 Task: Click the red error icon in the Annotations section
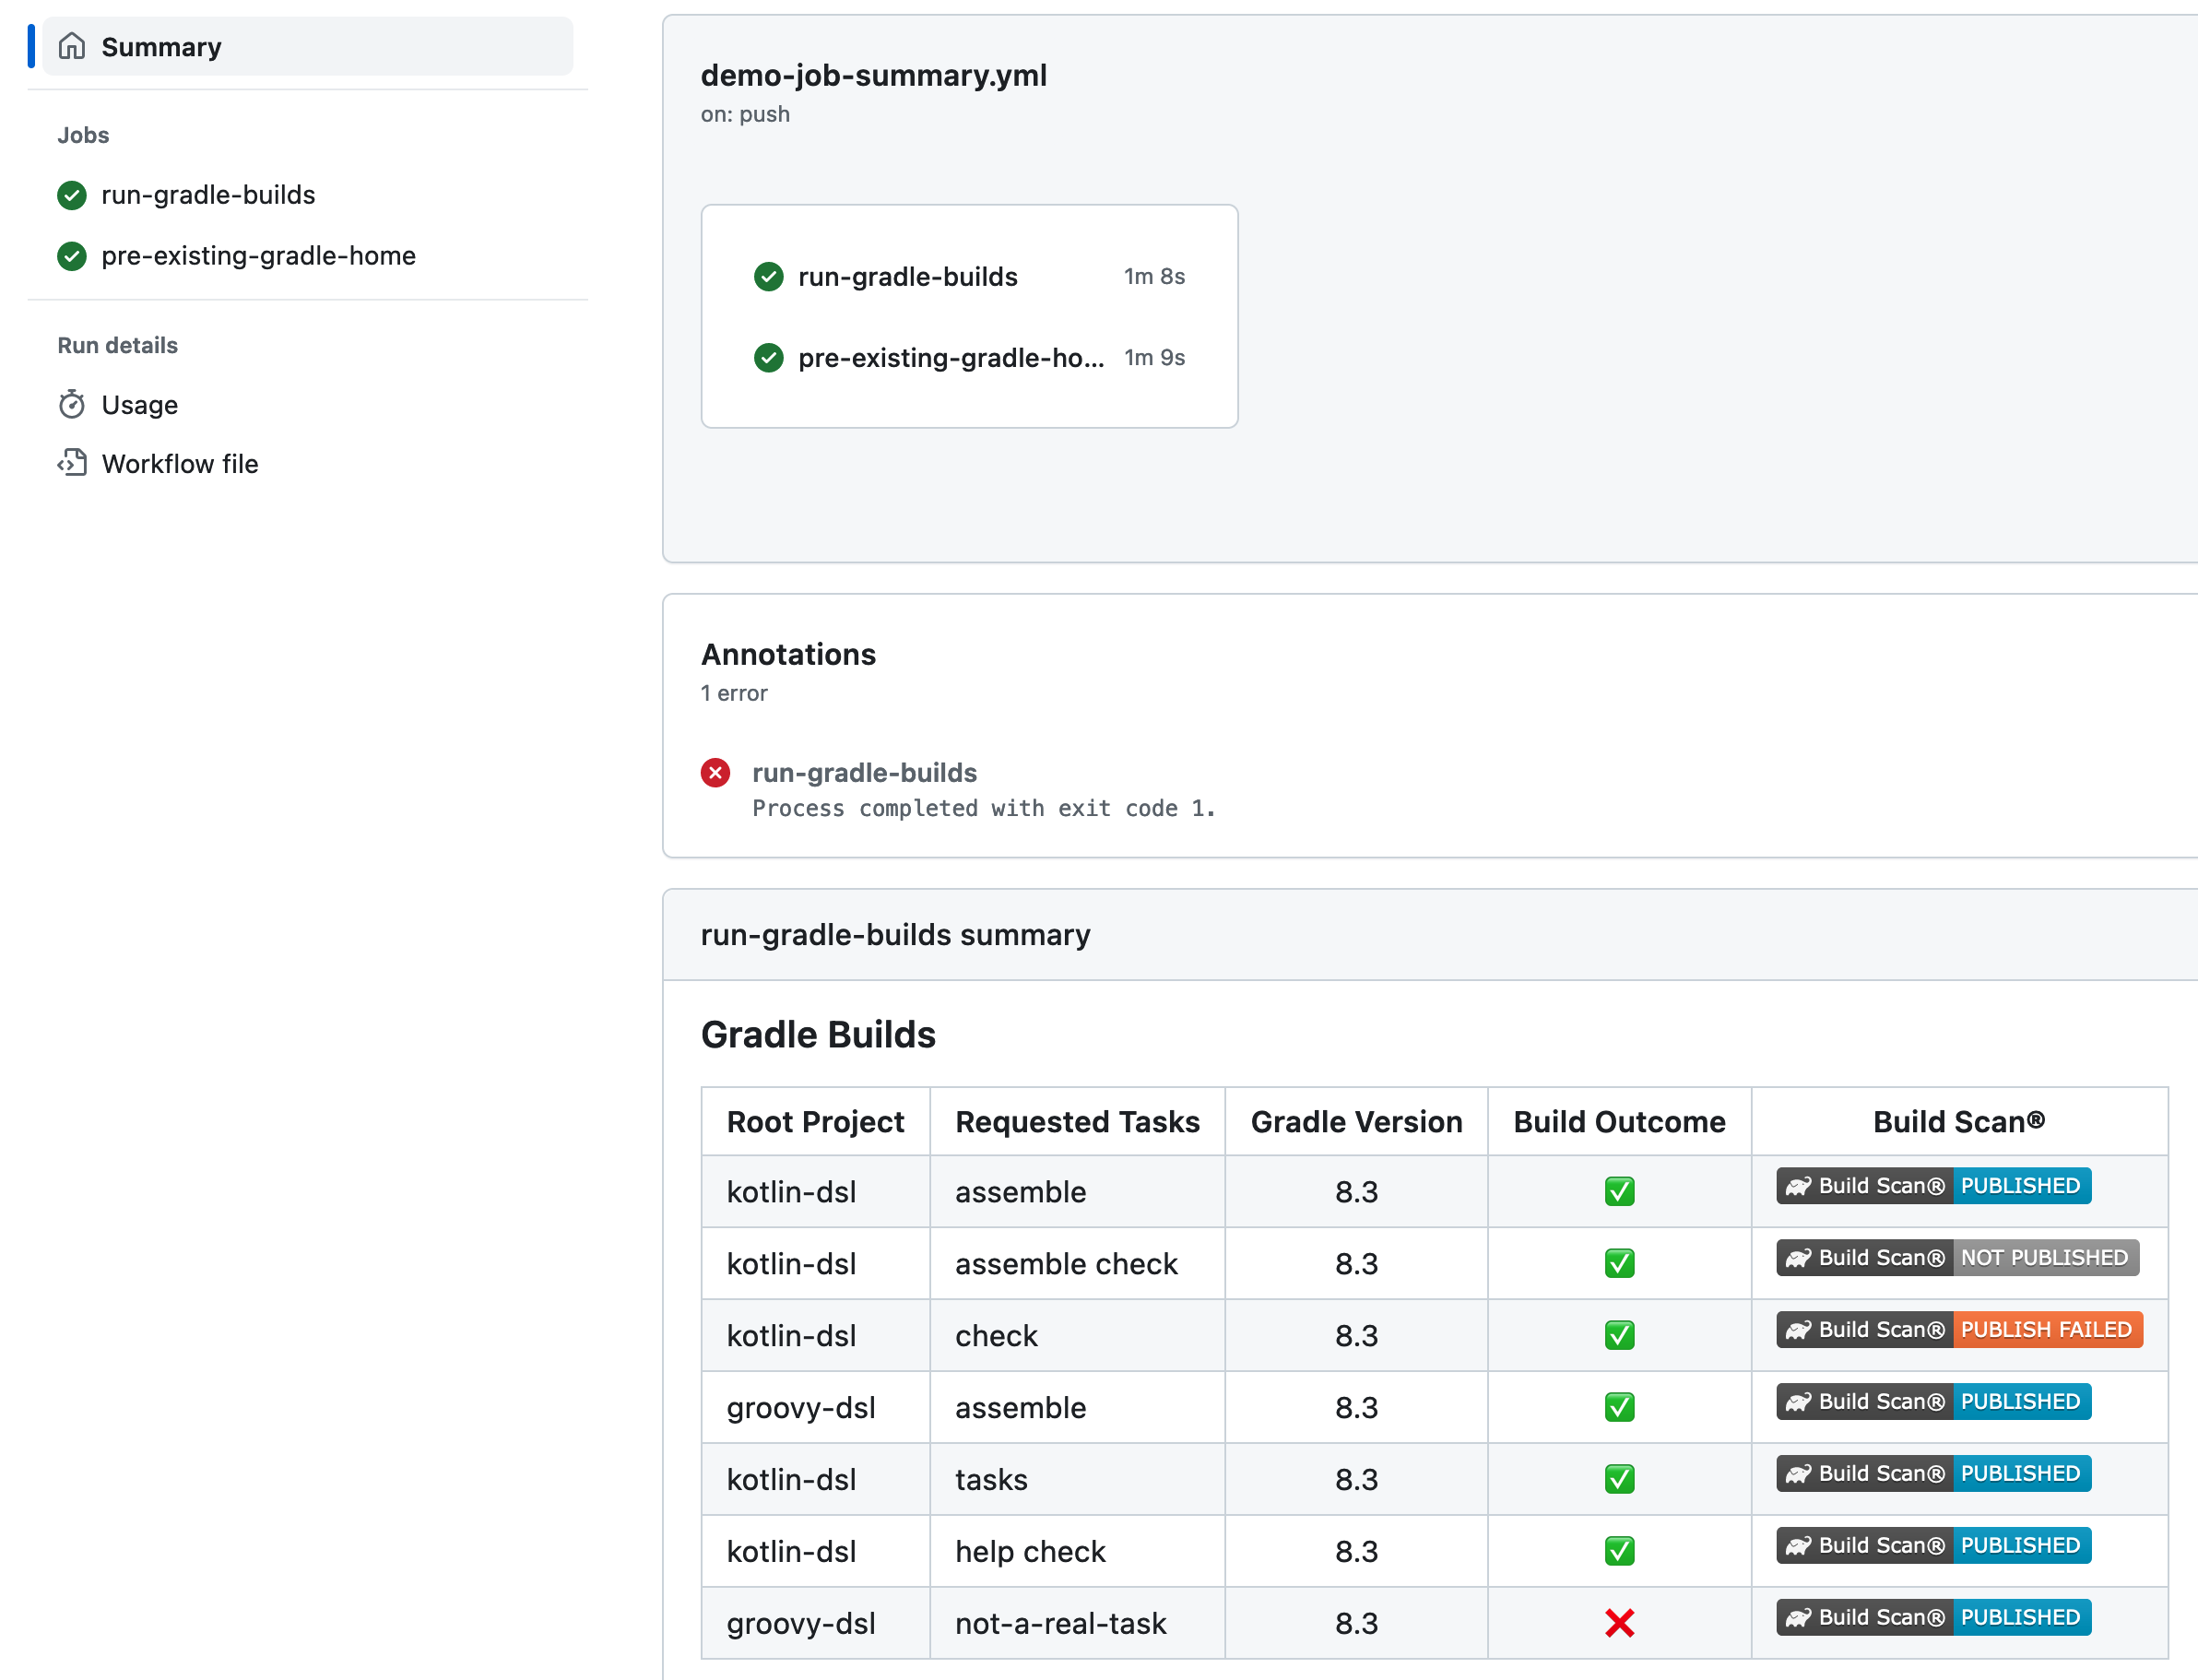point(715,772)
